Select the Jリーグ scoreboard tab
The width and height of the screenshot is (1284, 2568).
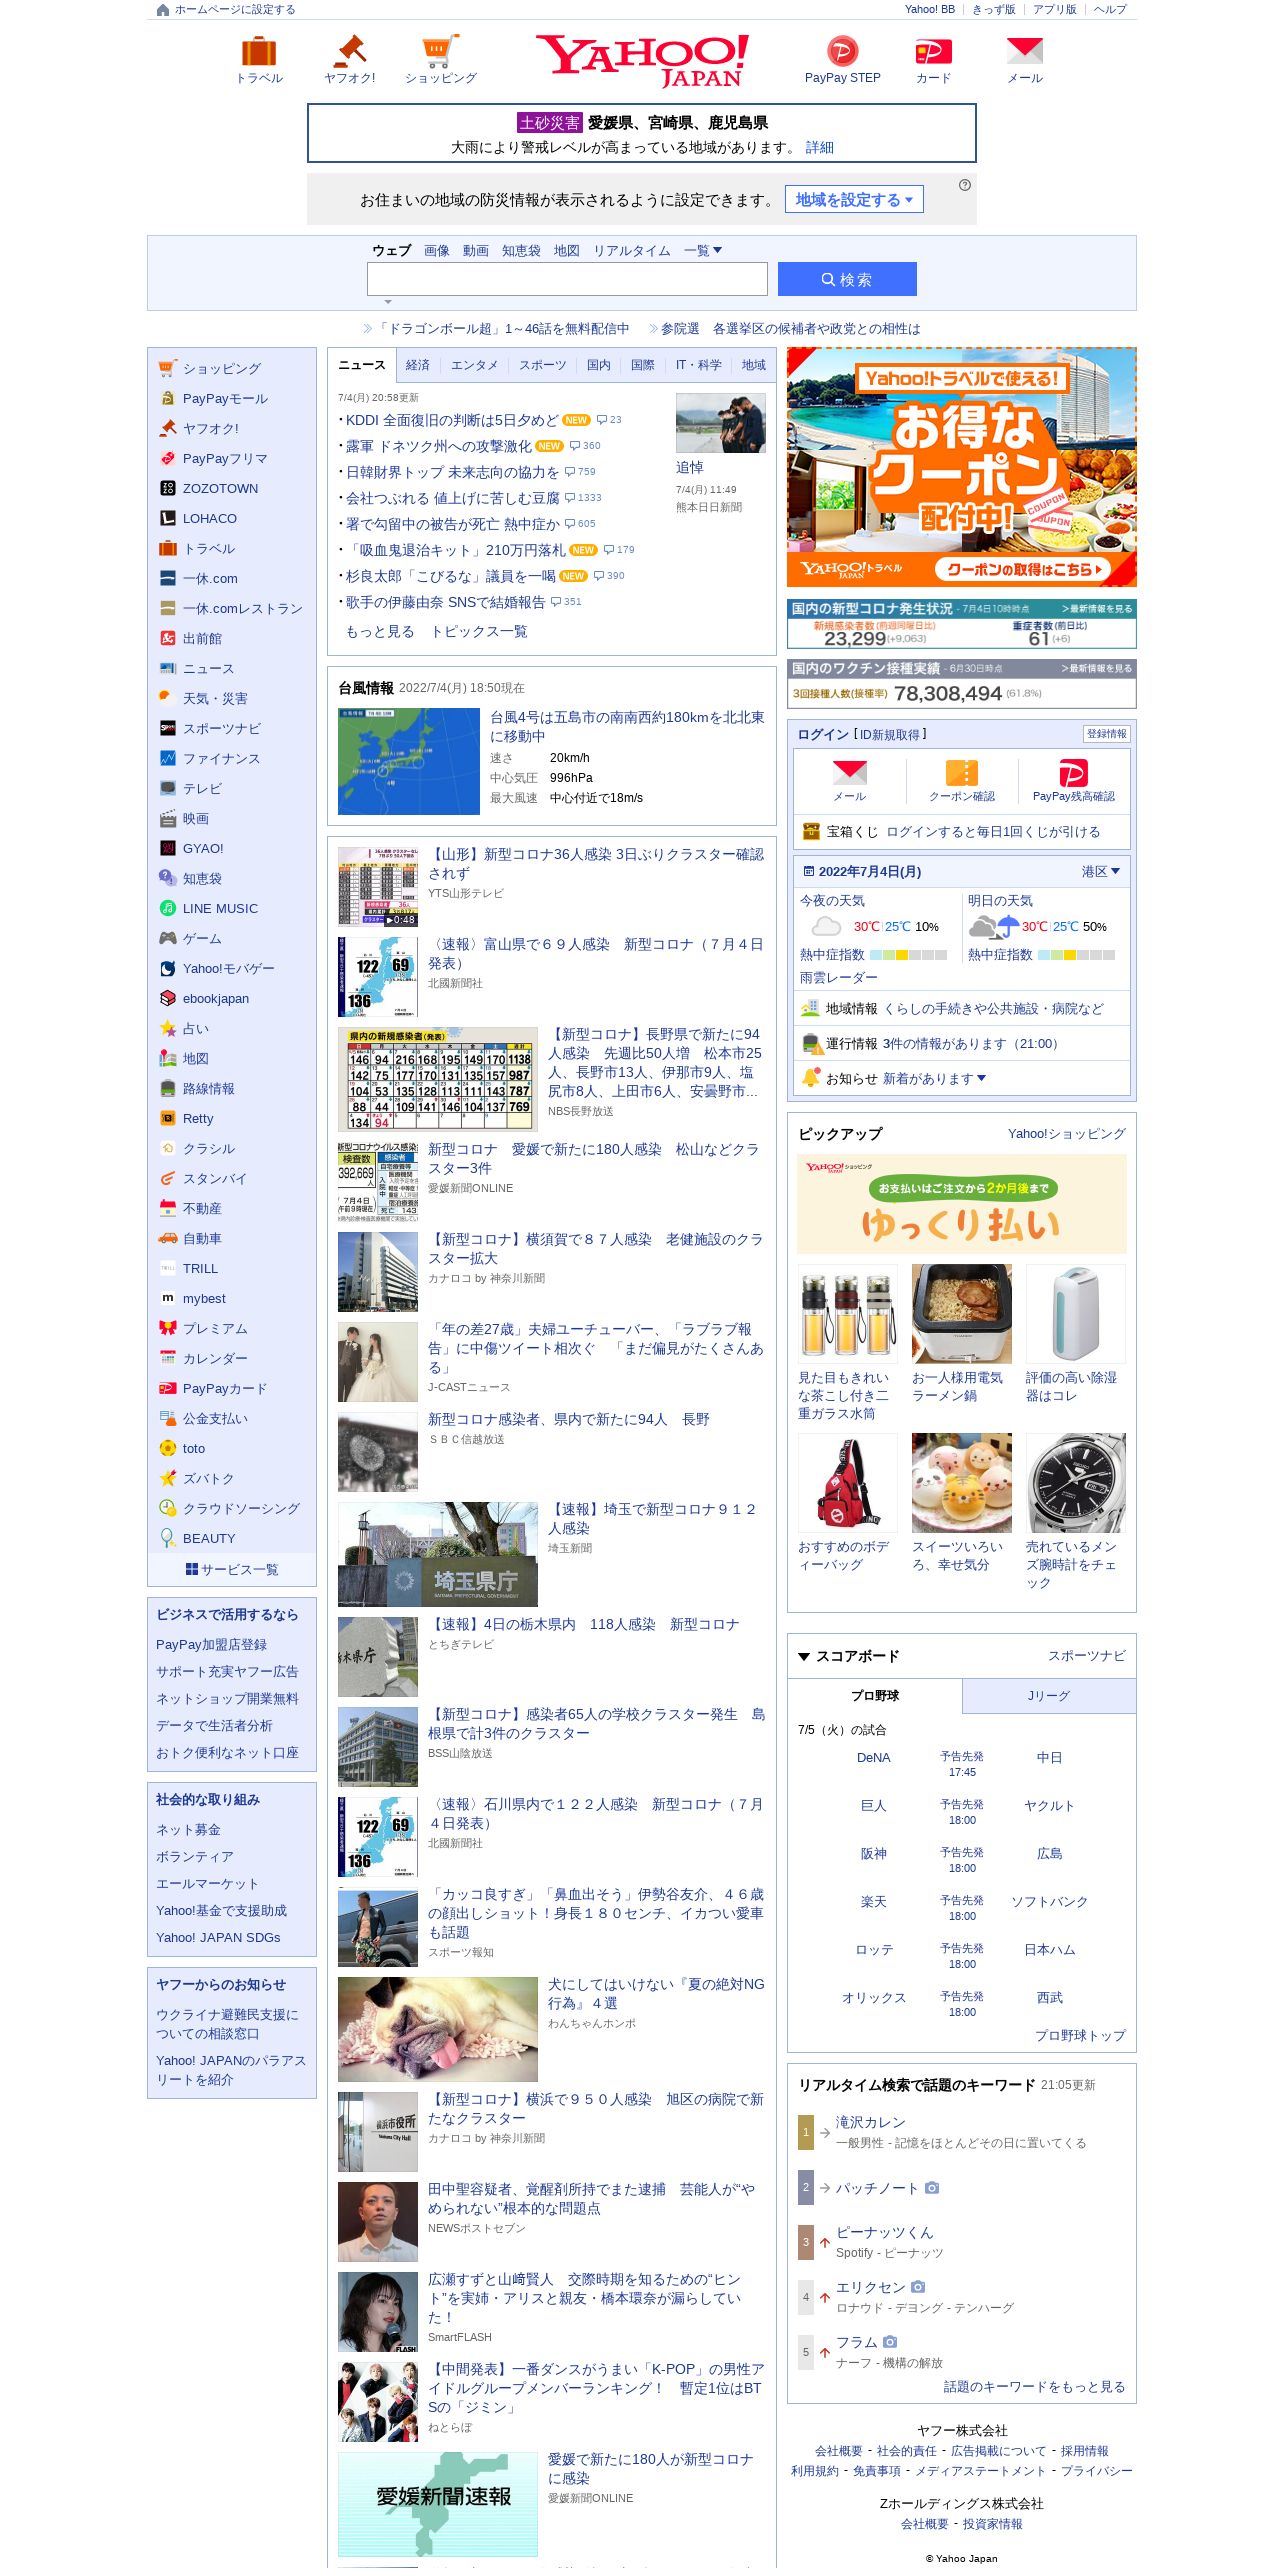[x=1049, y=1696]
